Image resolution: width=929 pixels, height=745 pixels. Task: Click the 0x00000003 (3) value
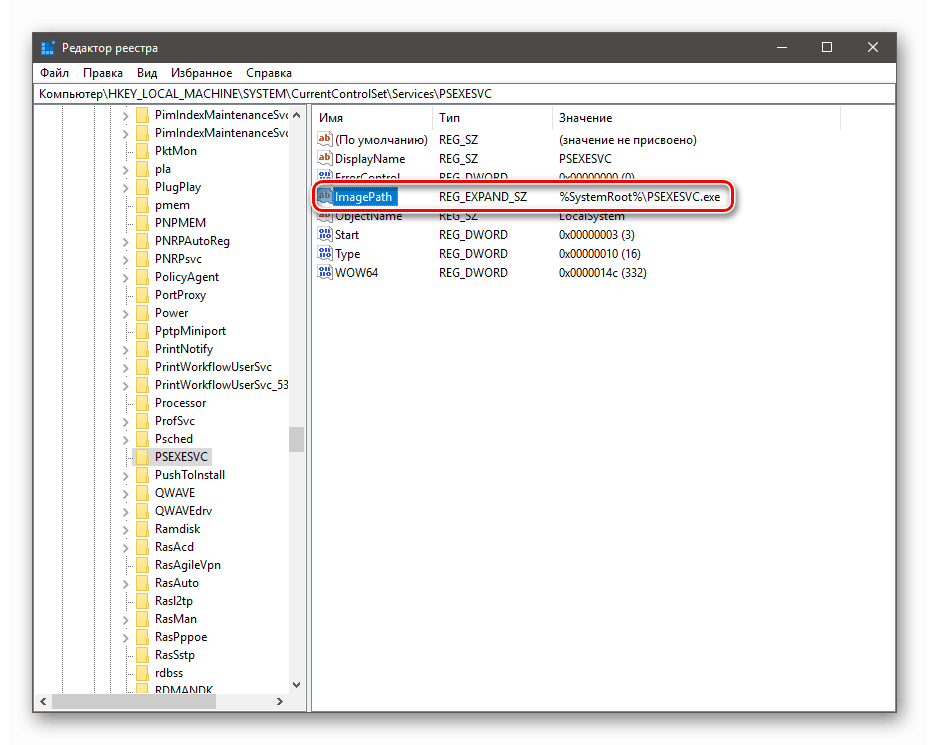point(597,235)
